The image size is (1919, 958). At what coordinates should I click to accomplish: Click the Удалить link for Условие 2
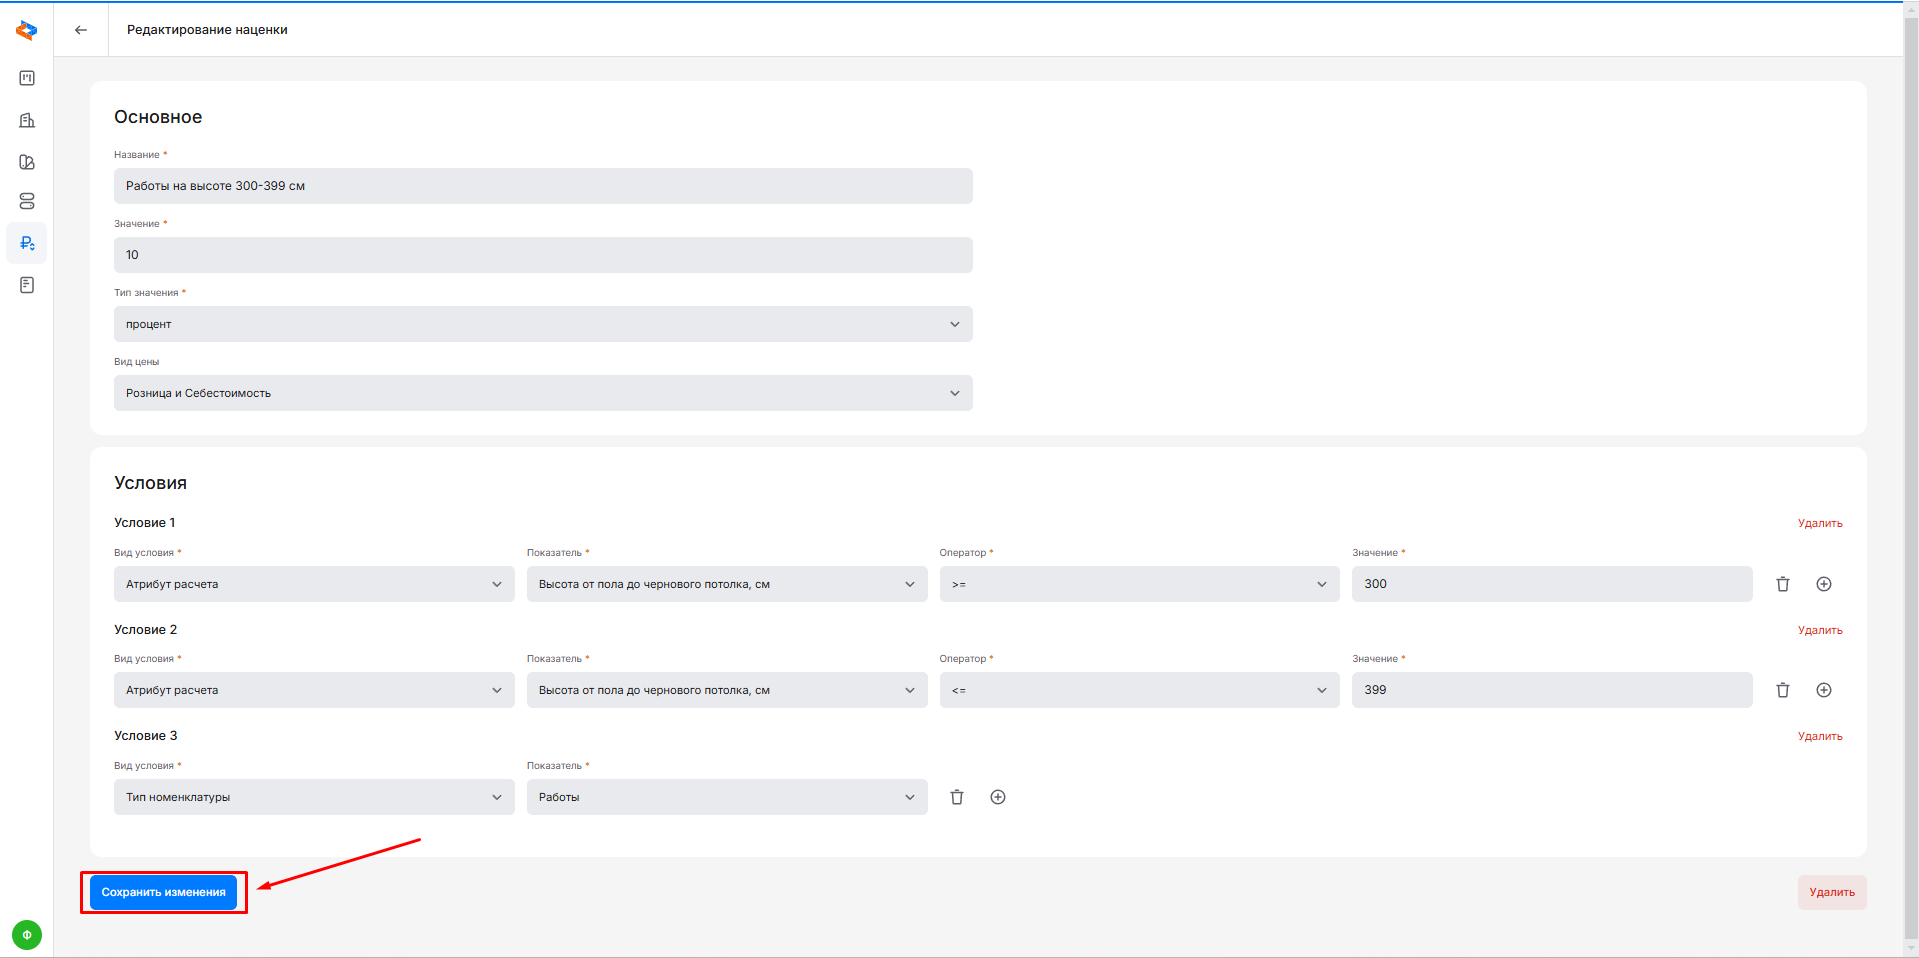click(1819, 630)
